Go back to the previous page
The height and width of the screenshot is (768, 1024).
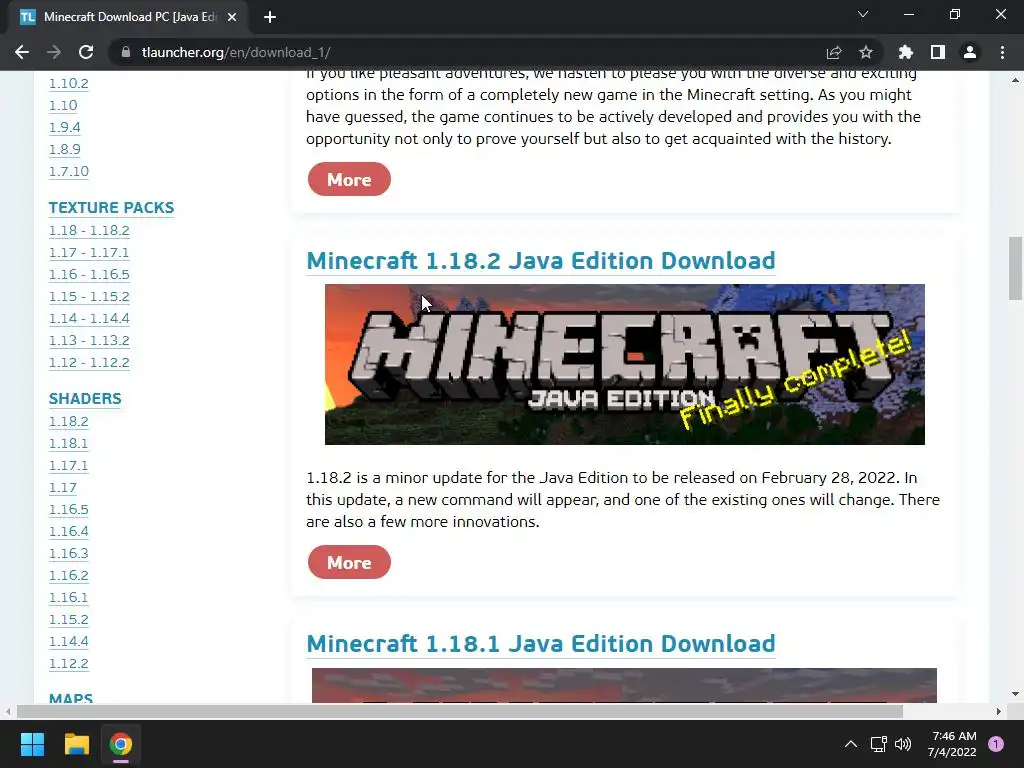click(x=22, y=52)
